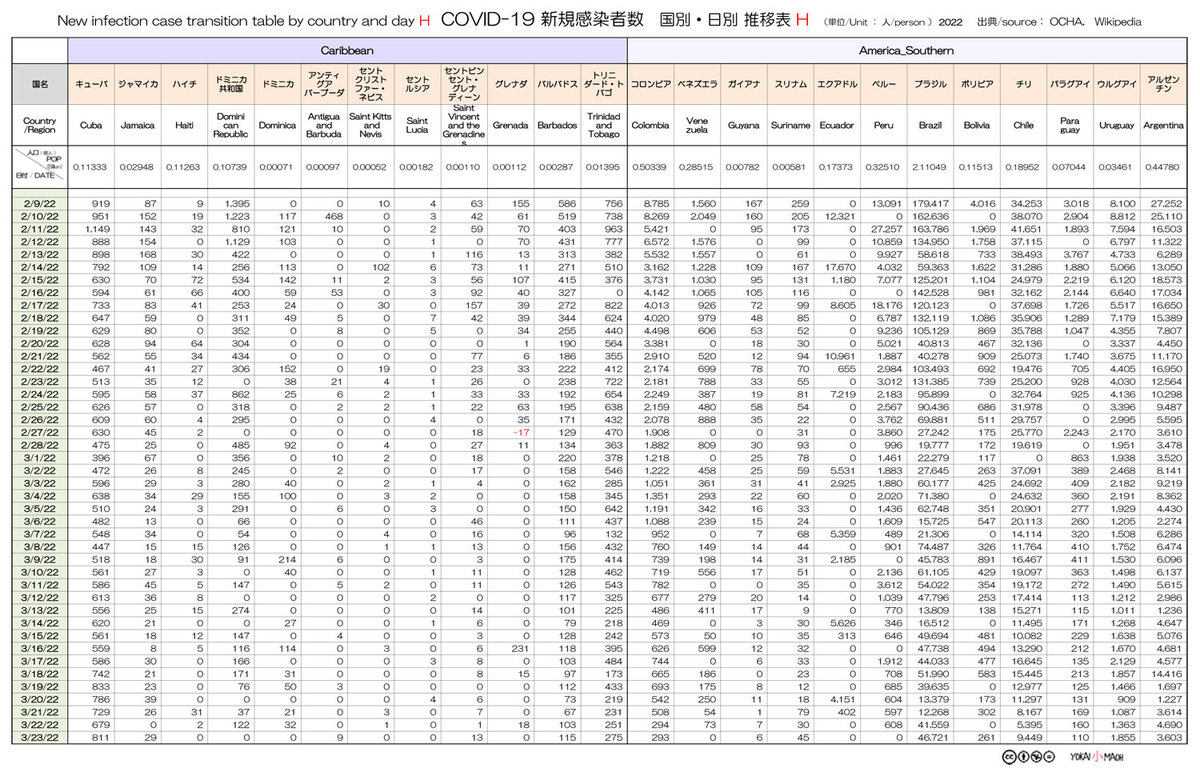Click the 'Vene zuela' column header
This screenshot has height=772, width=1200.
697,126
